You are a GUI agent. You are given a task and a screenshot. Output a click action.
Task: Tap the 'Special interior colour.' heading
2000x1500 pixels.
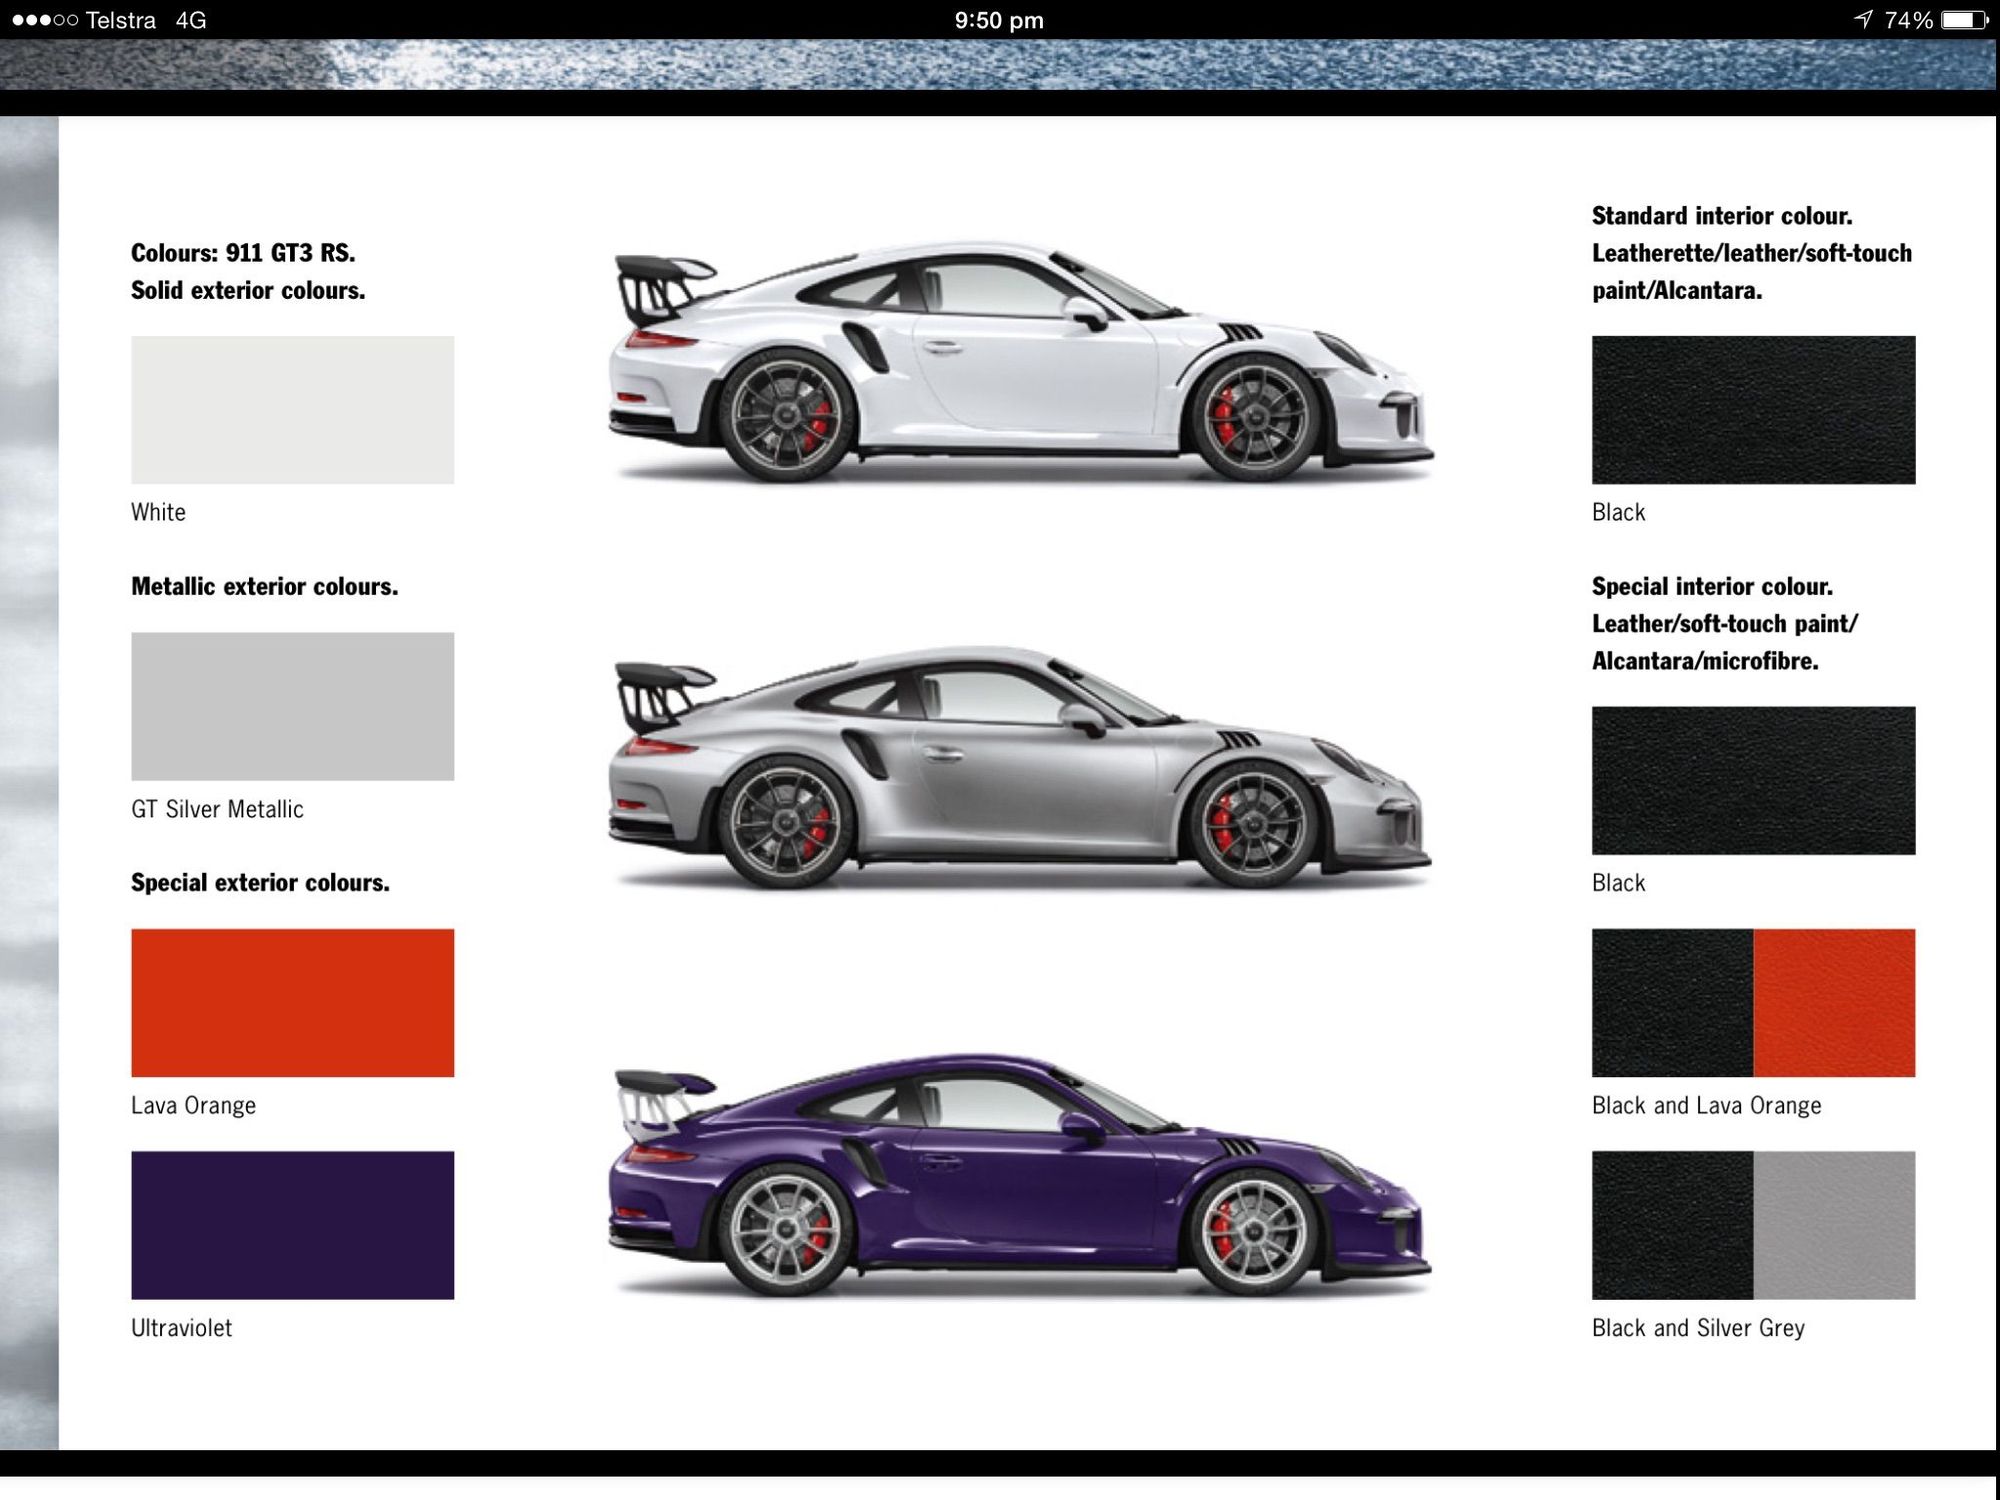pos(1712,587)
